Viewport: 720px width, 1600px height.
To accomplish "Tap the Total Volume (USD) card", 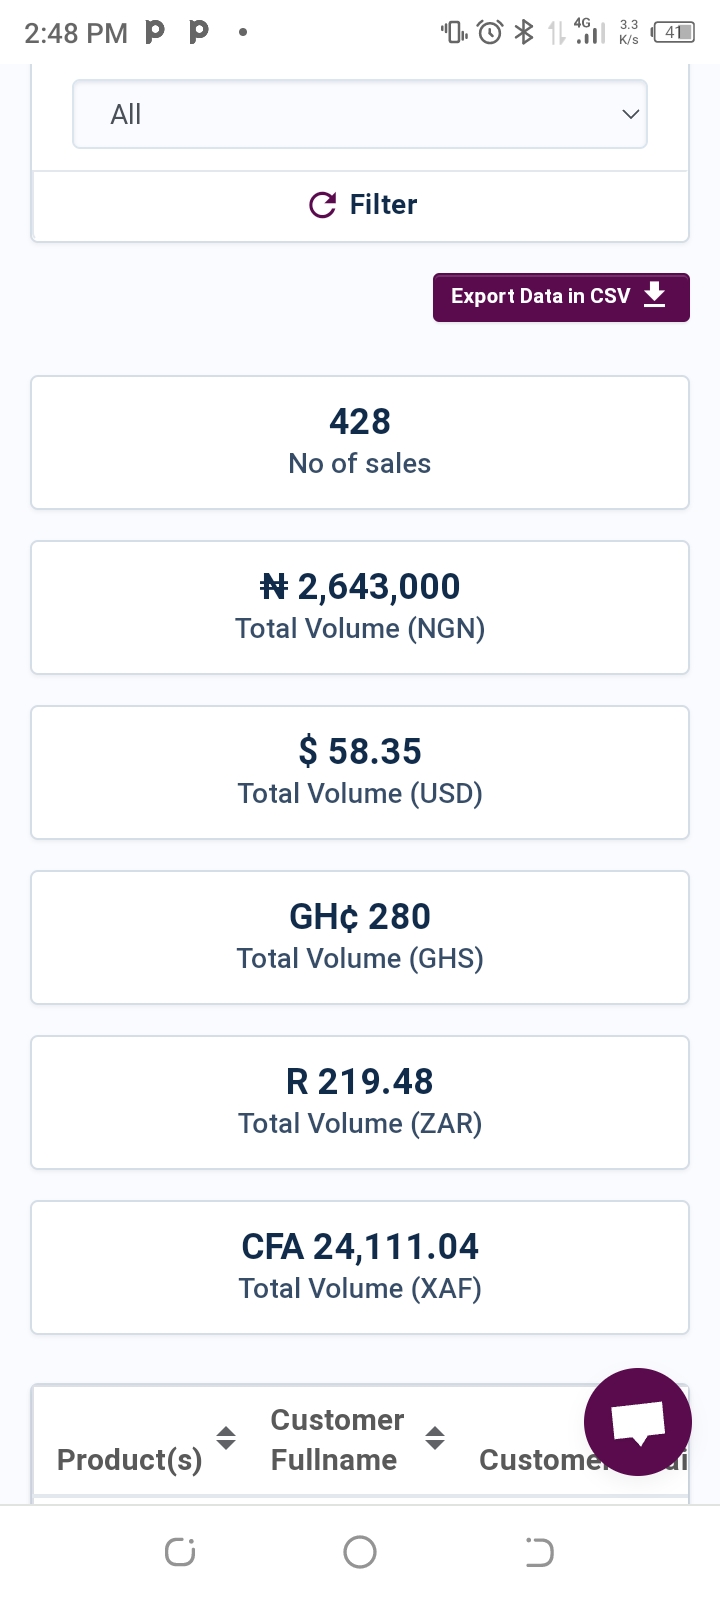I will 360,772.
